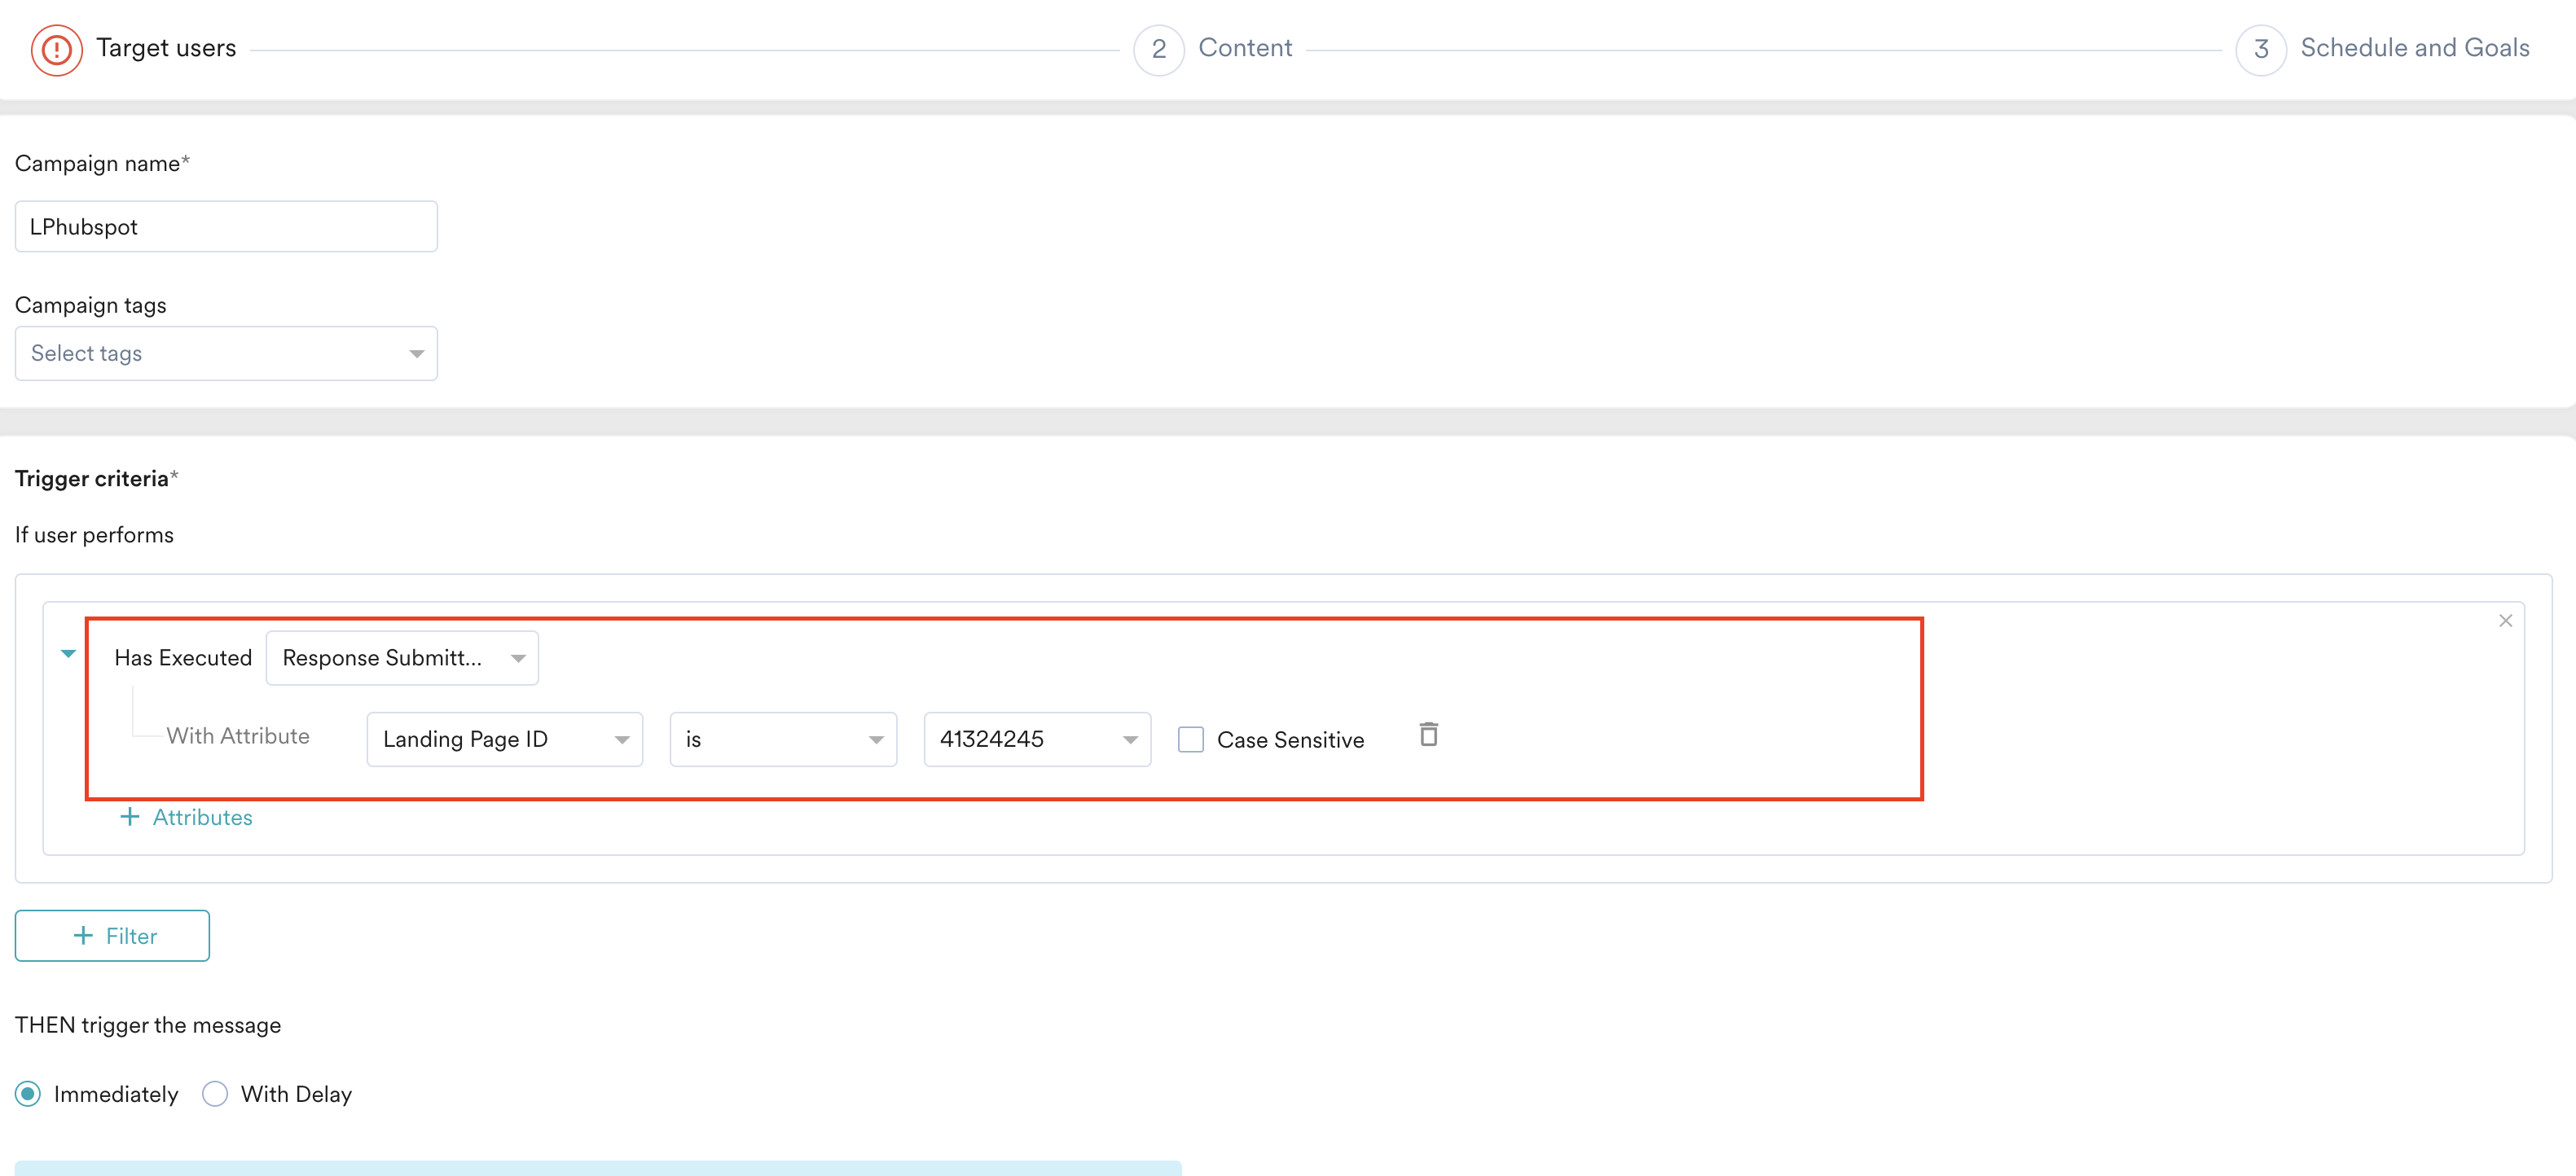Screen dimensions: 2576x1176
Task: Go to the Content step label
Action: pyautogui.click(x=1244, y=48)
